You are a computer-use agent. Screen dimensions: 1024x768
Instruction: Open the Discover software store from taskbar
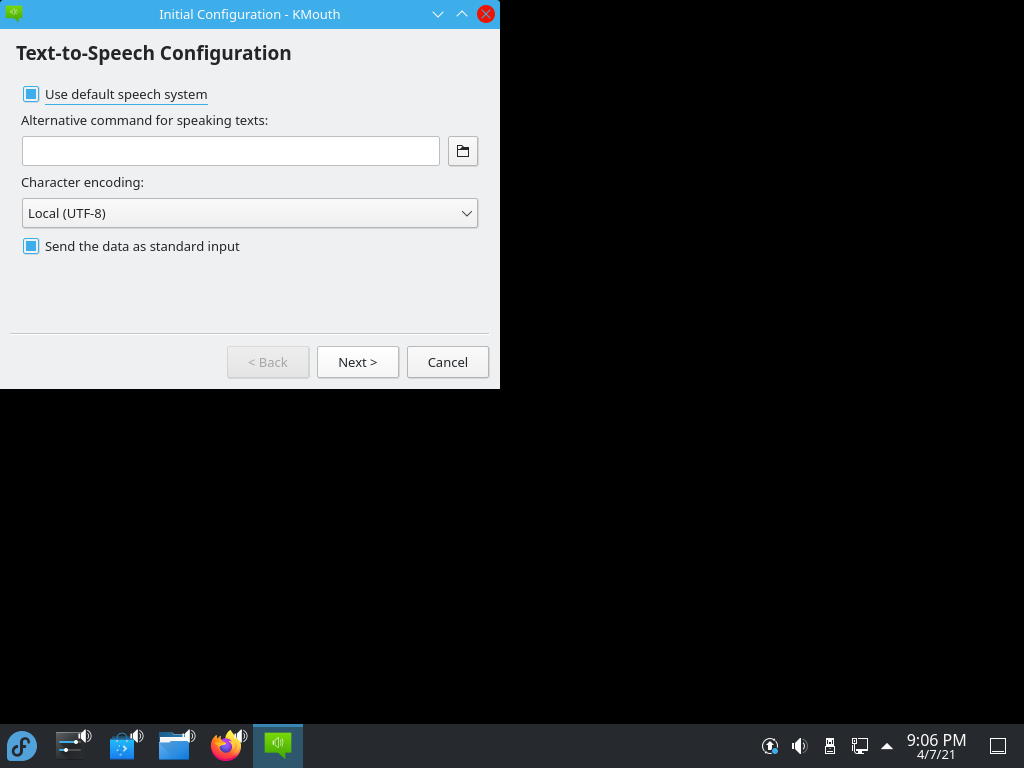tap(124, 746)
